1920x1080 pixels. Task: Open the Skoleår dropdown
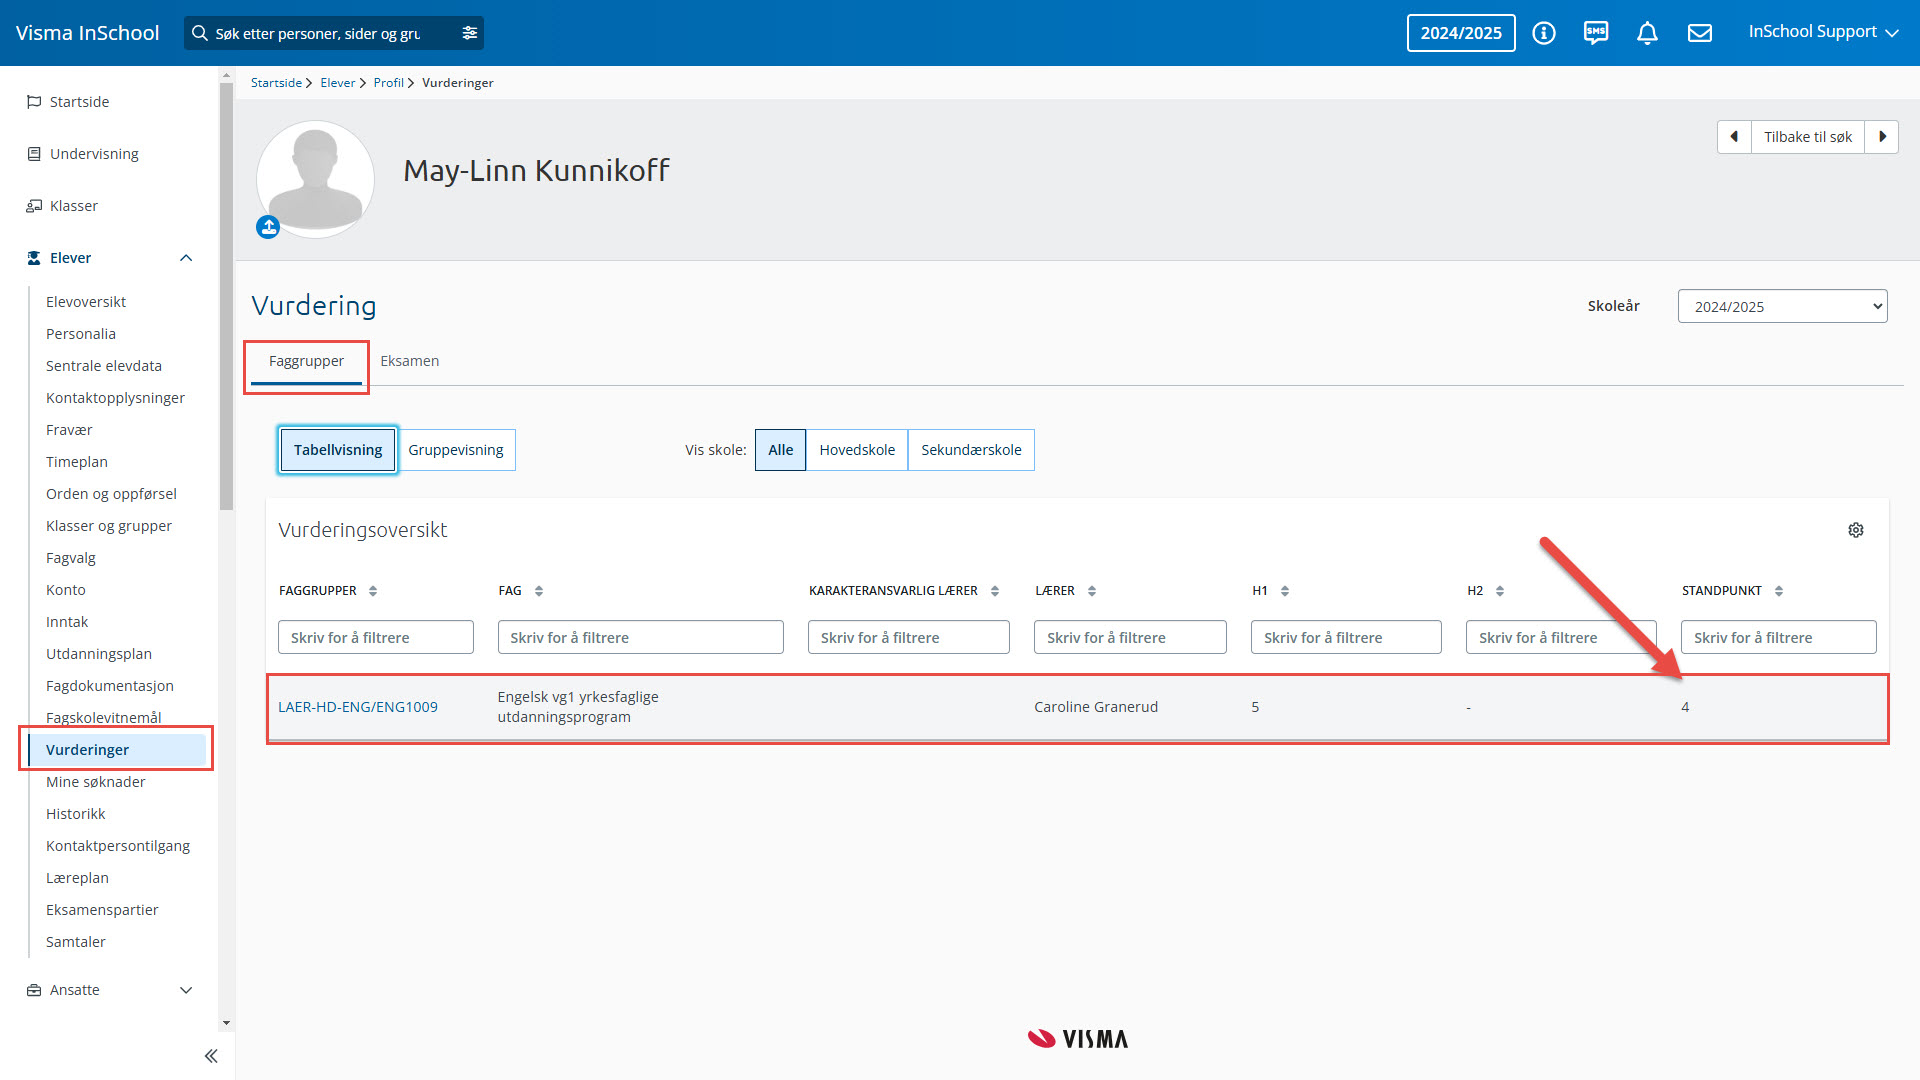pyautogui.click(x=1782, y=306)
